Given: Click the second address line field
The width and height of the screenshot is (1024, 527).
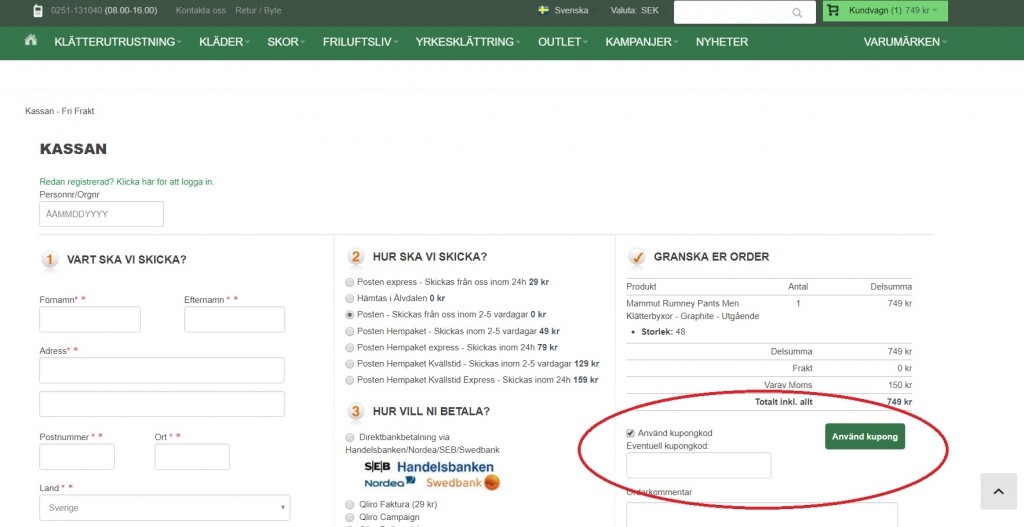Looking at the screenshot, I should coord(162,404).
